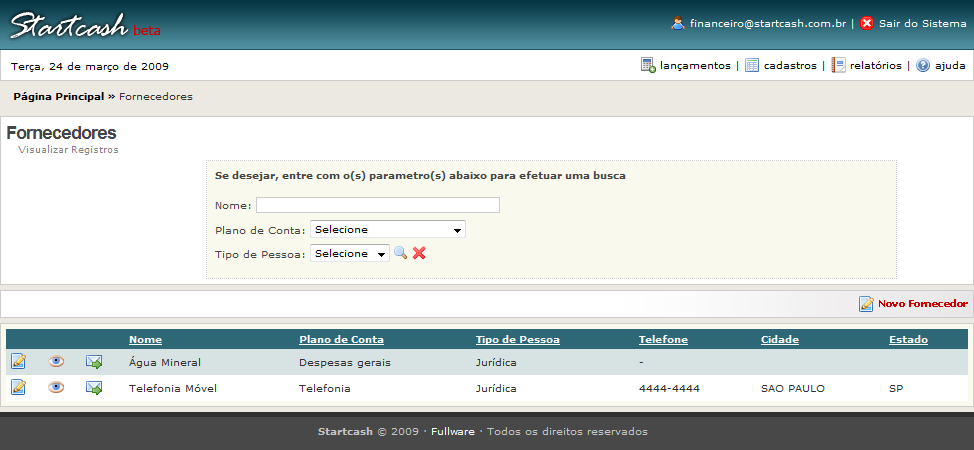Click the Água Mineral name cell
The height and width of the screenshot is (450, 974).
(165, 362)
